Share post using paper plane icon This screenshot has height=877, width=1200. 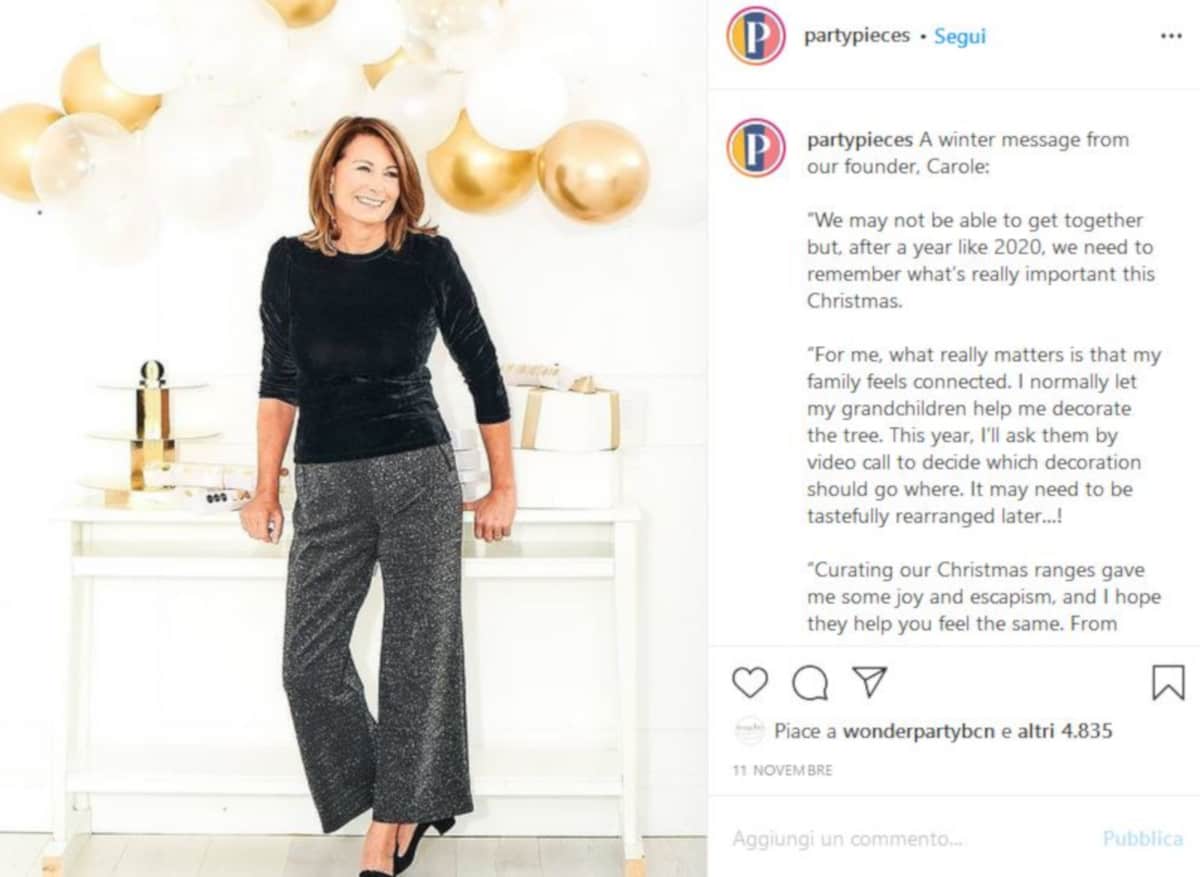point(869,682)
